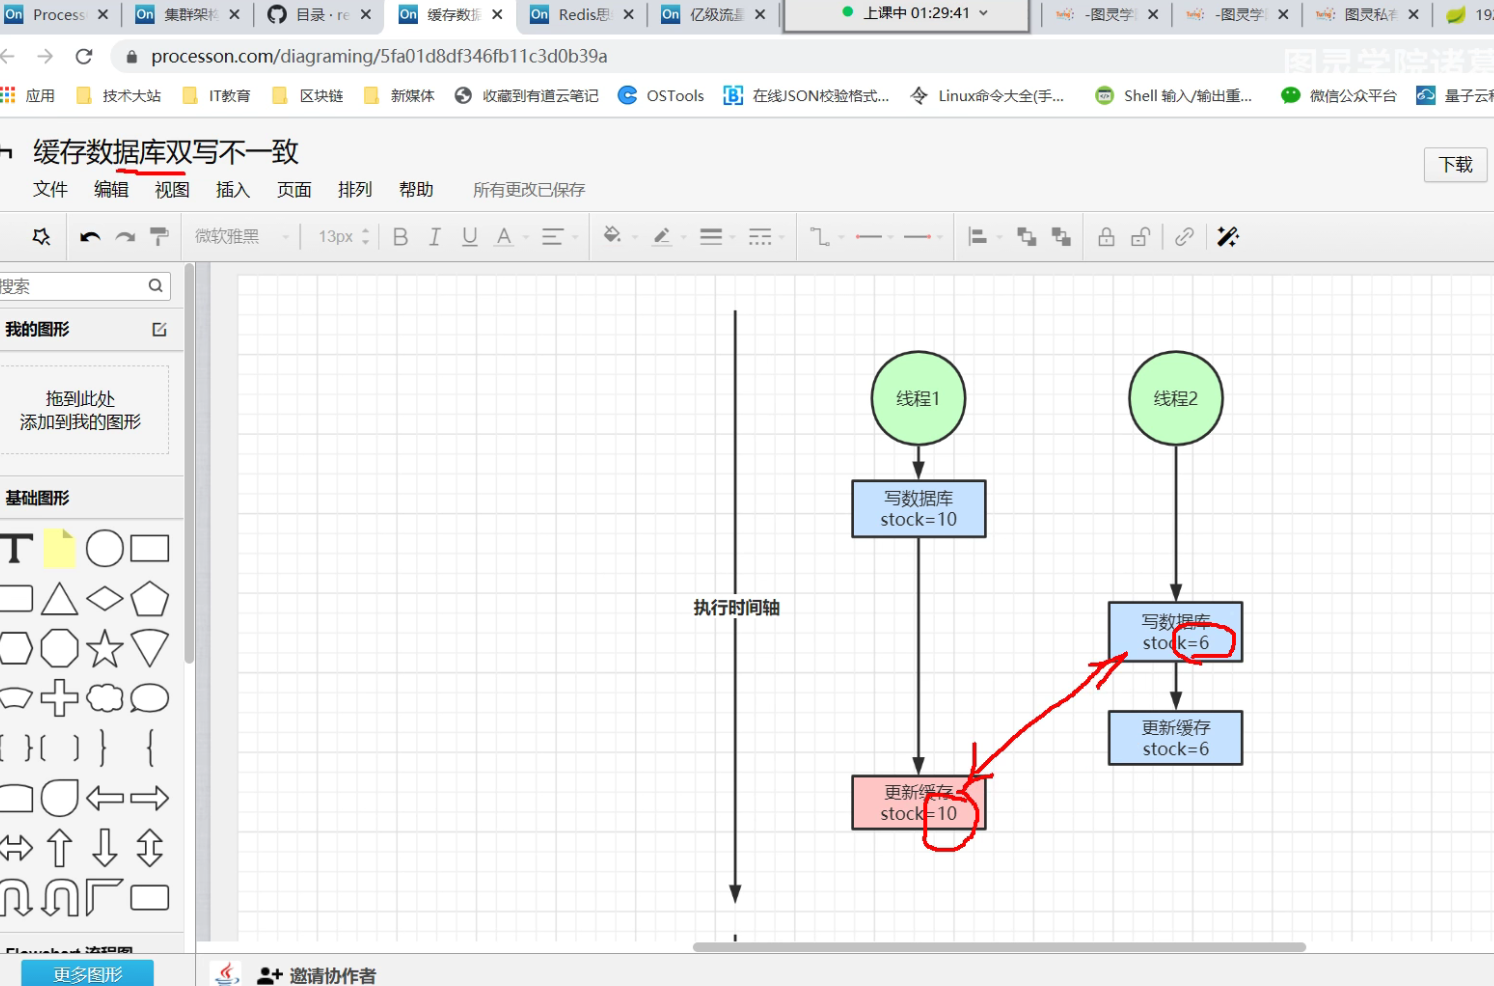Open the font color picker
Screen dimensions: 1494x986
tap(504, 237)
